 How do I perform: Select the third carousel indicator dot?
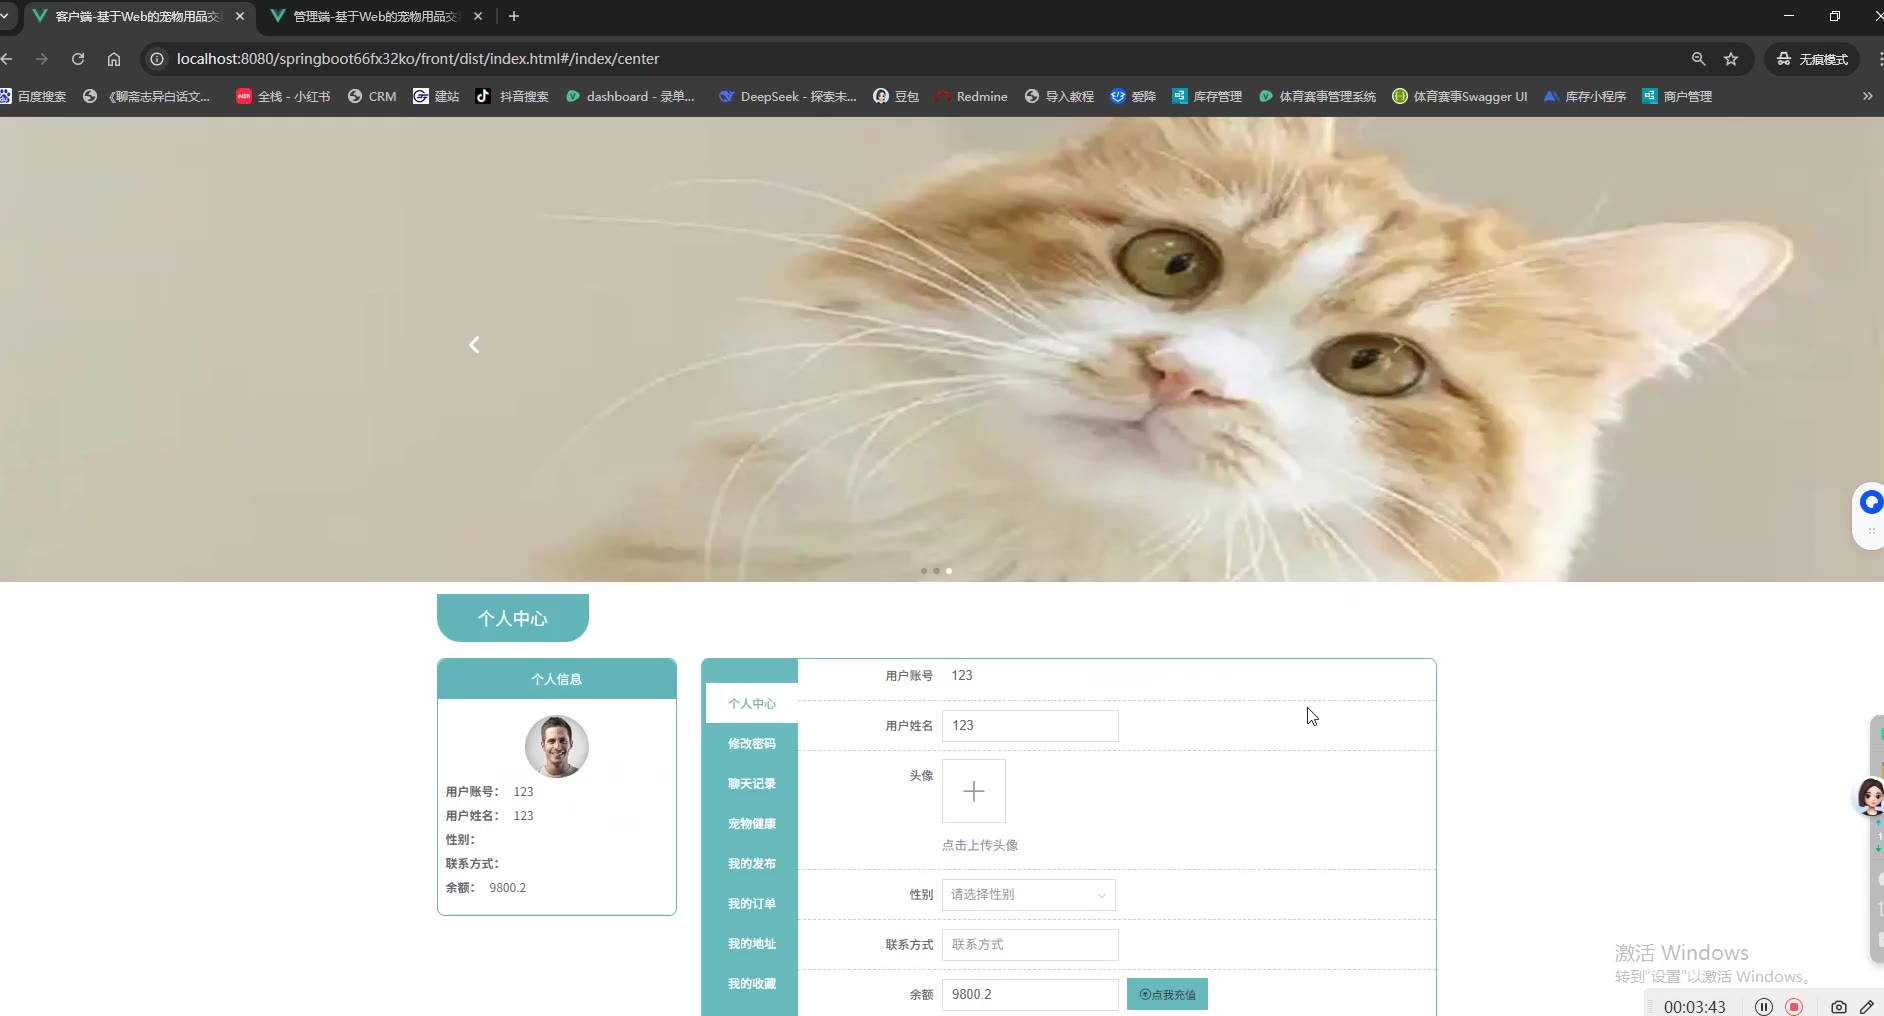tap(949, 571)
